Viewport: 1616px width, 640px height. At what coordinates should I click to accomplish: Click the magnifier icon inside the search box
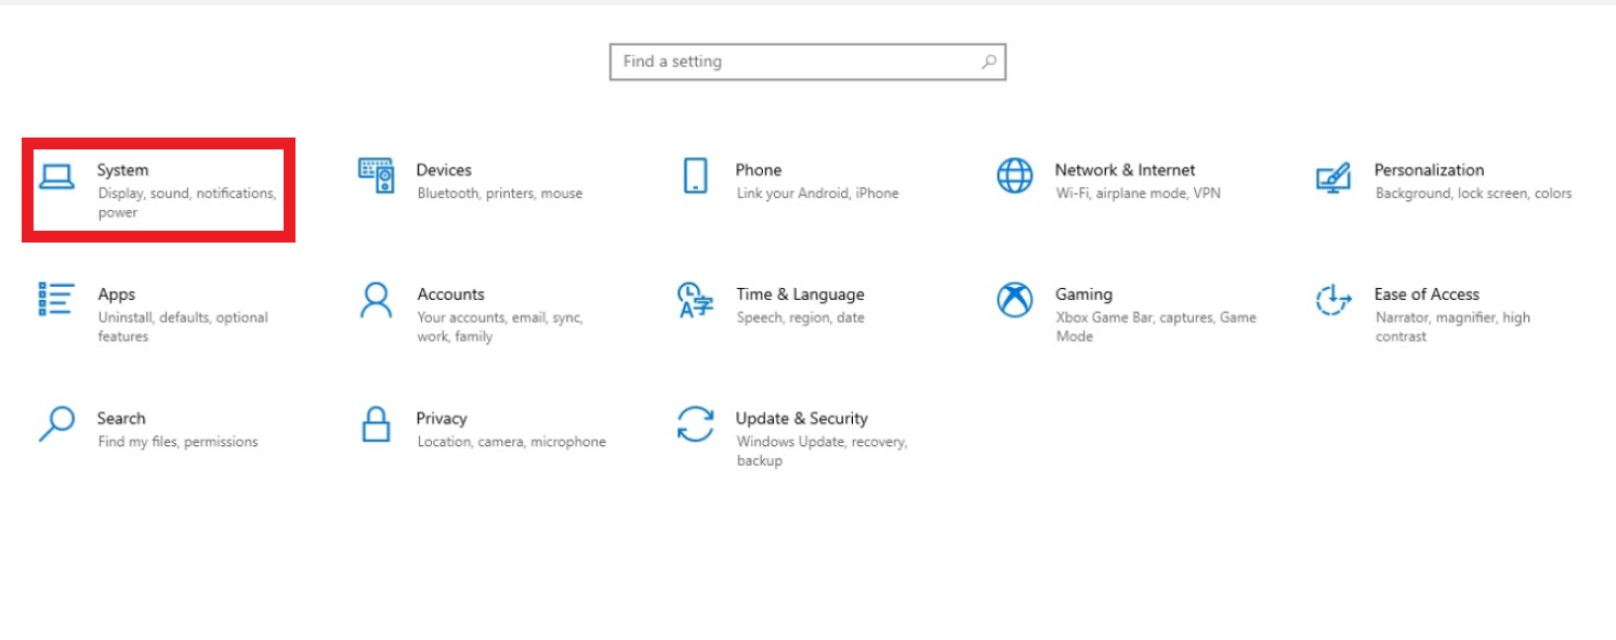point(988,62)
